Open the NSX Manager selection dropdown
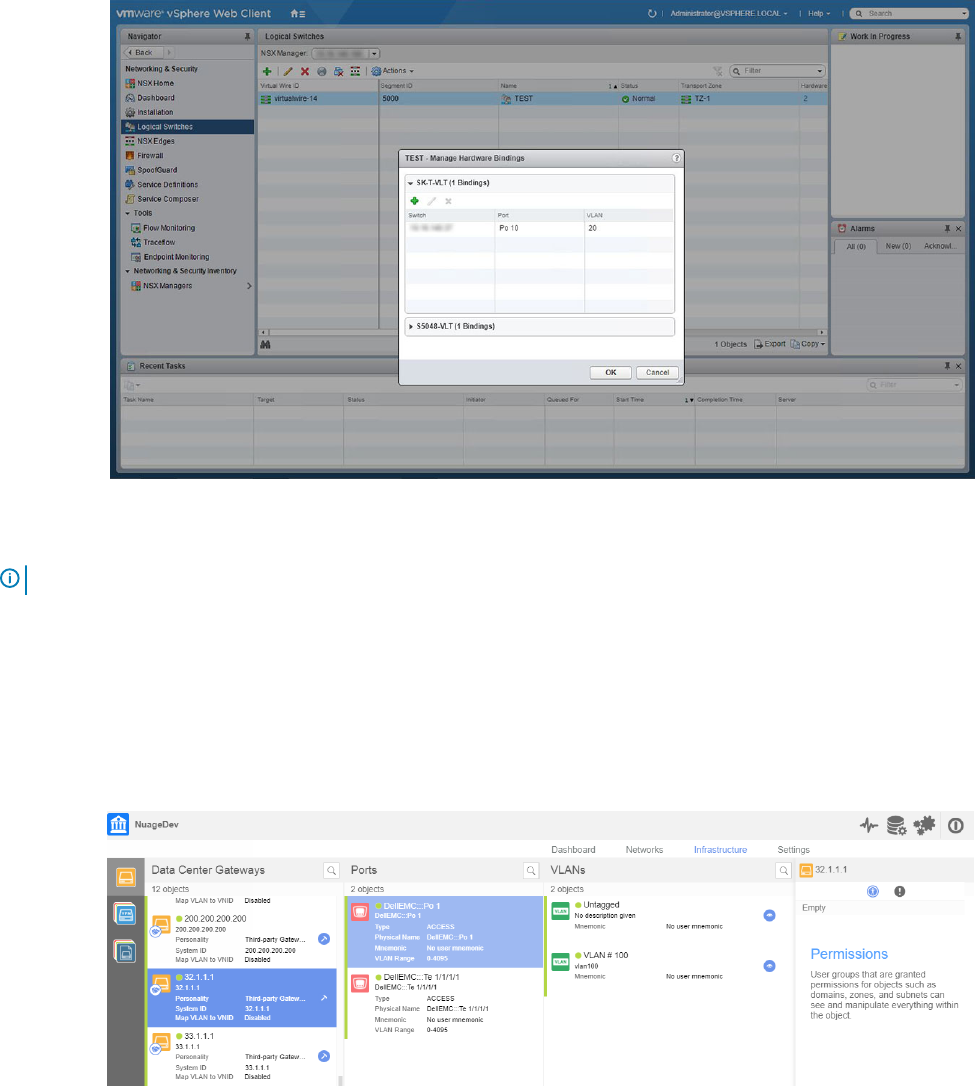 (x=374, y=53)
